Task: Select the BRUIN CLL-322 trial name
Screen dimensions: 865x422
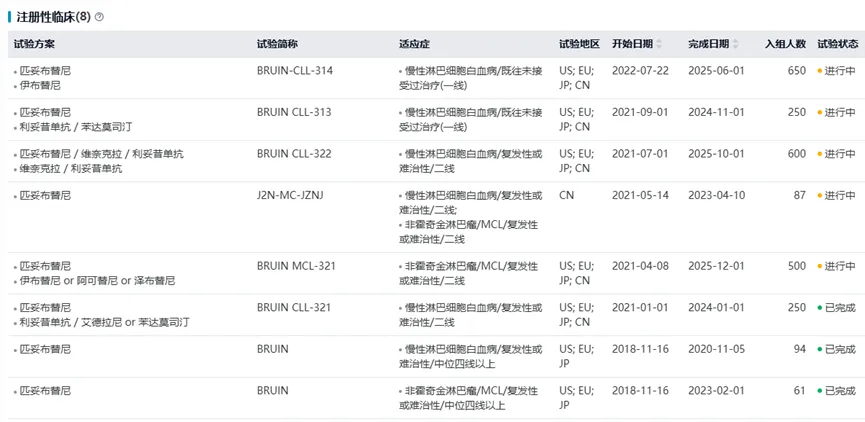Action: 294,154
